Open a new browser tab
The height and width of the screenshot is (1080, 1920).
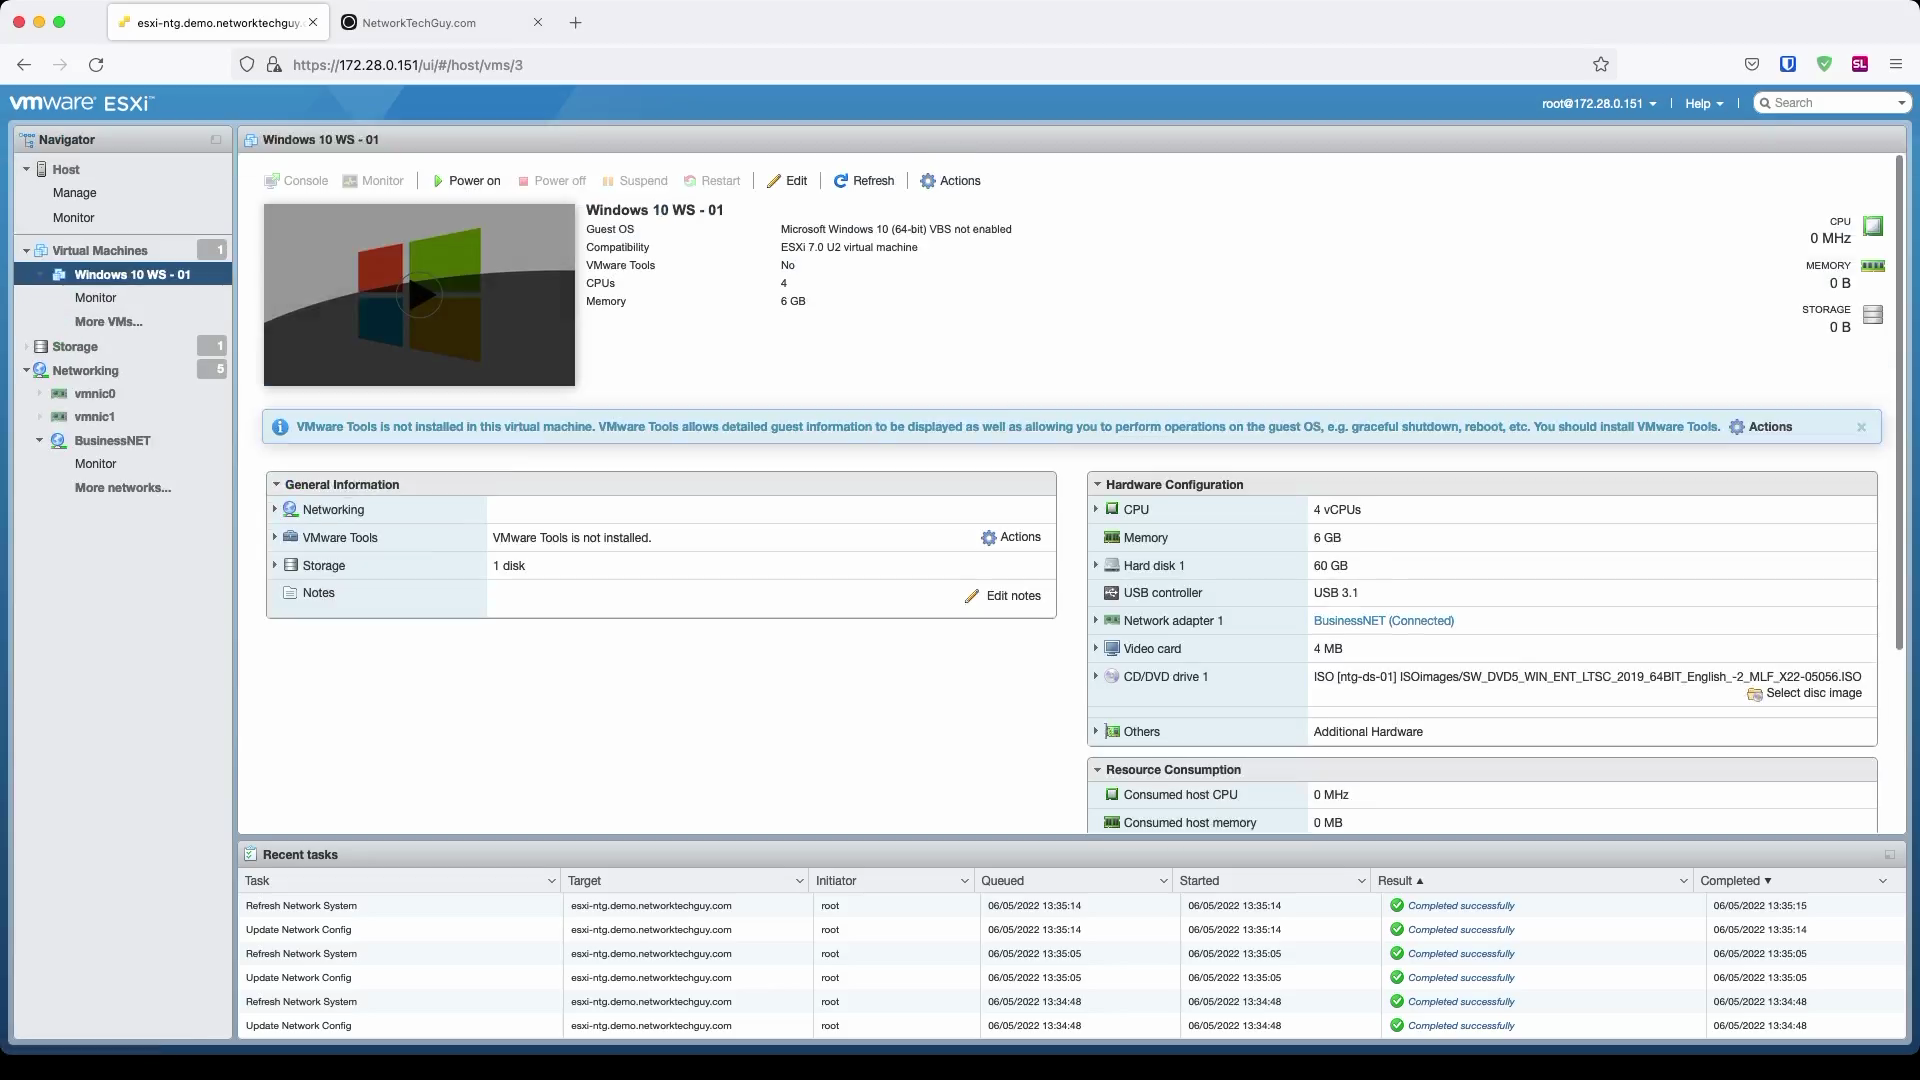(575, 22)
